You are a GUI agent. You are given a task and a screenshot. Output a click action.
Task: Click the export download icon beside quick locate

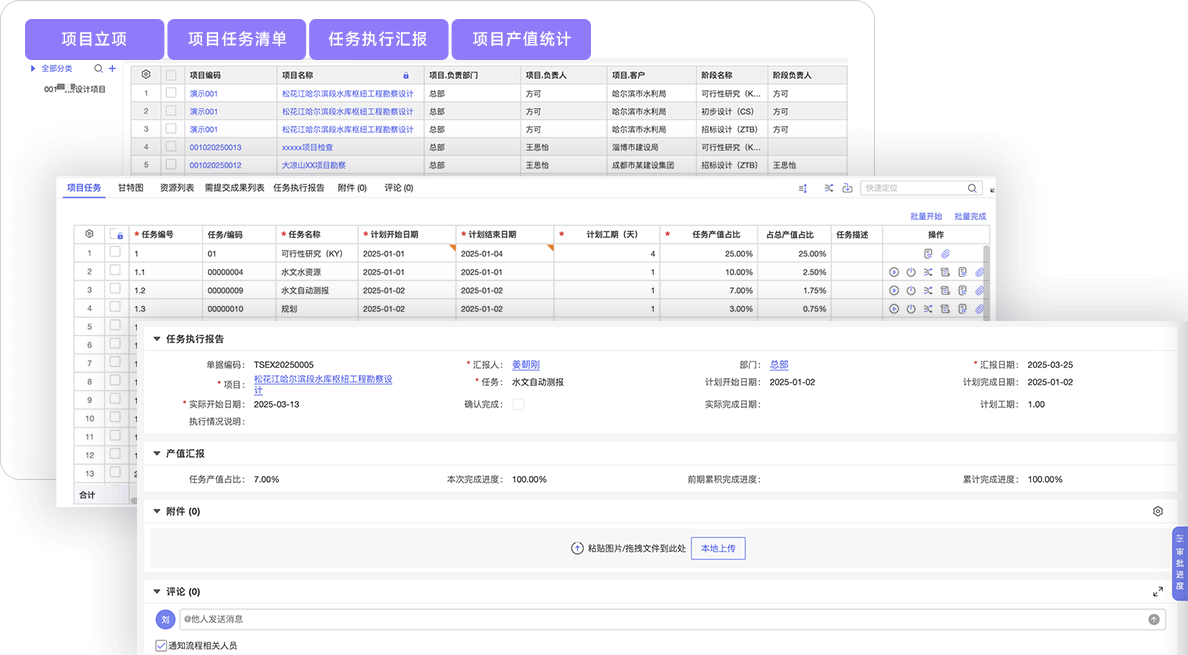coord(847,188)
